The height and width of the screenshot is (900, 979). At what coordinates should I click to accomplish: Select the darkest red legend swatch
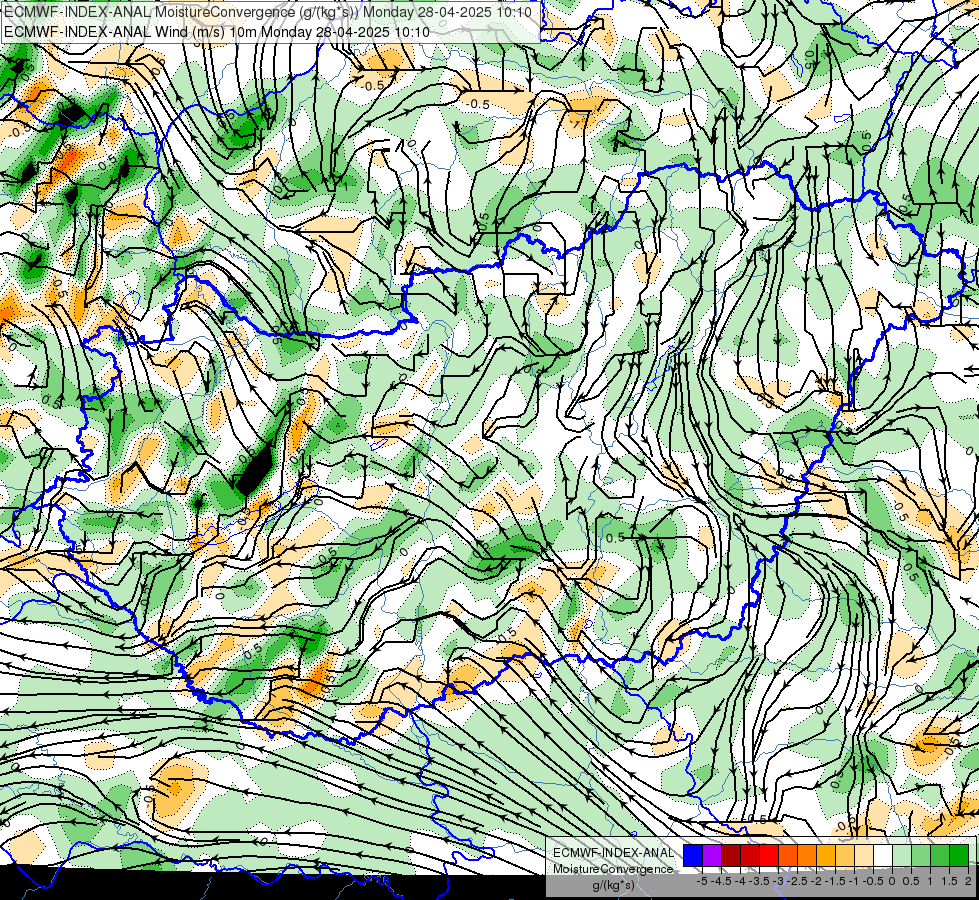731,855
